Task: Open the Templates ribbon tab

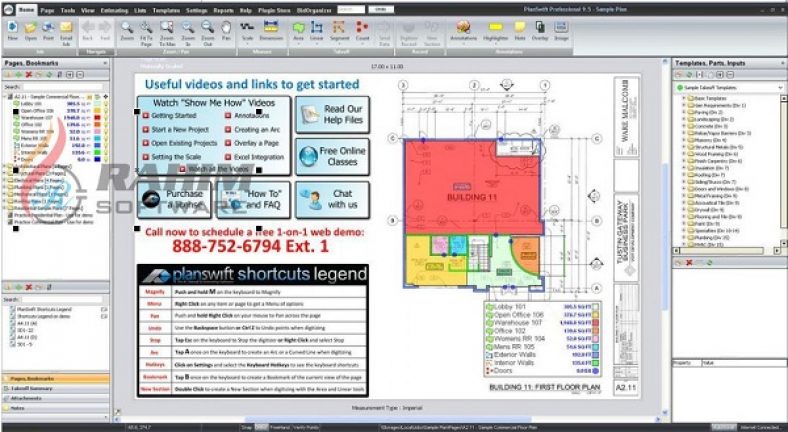Action: (x=166, y=10)
